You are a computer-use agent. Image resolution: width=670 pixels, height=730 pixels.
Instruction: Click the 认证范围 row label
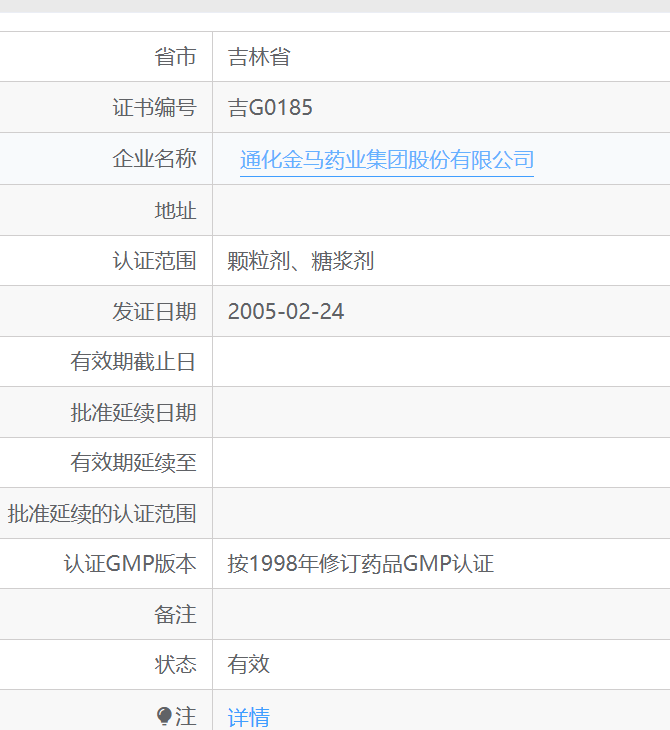click(x=154, y=261)
